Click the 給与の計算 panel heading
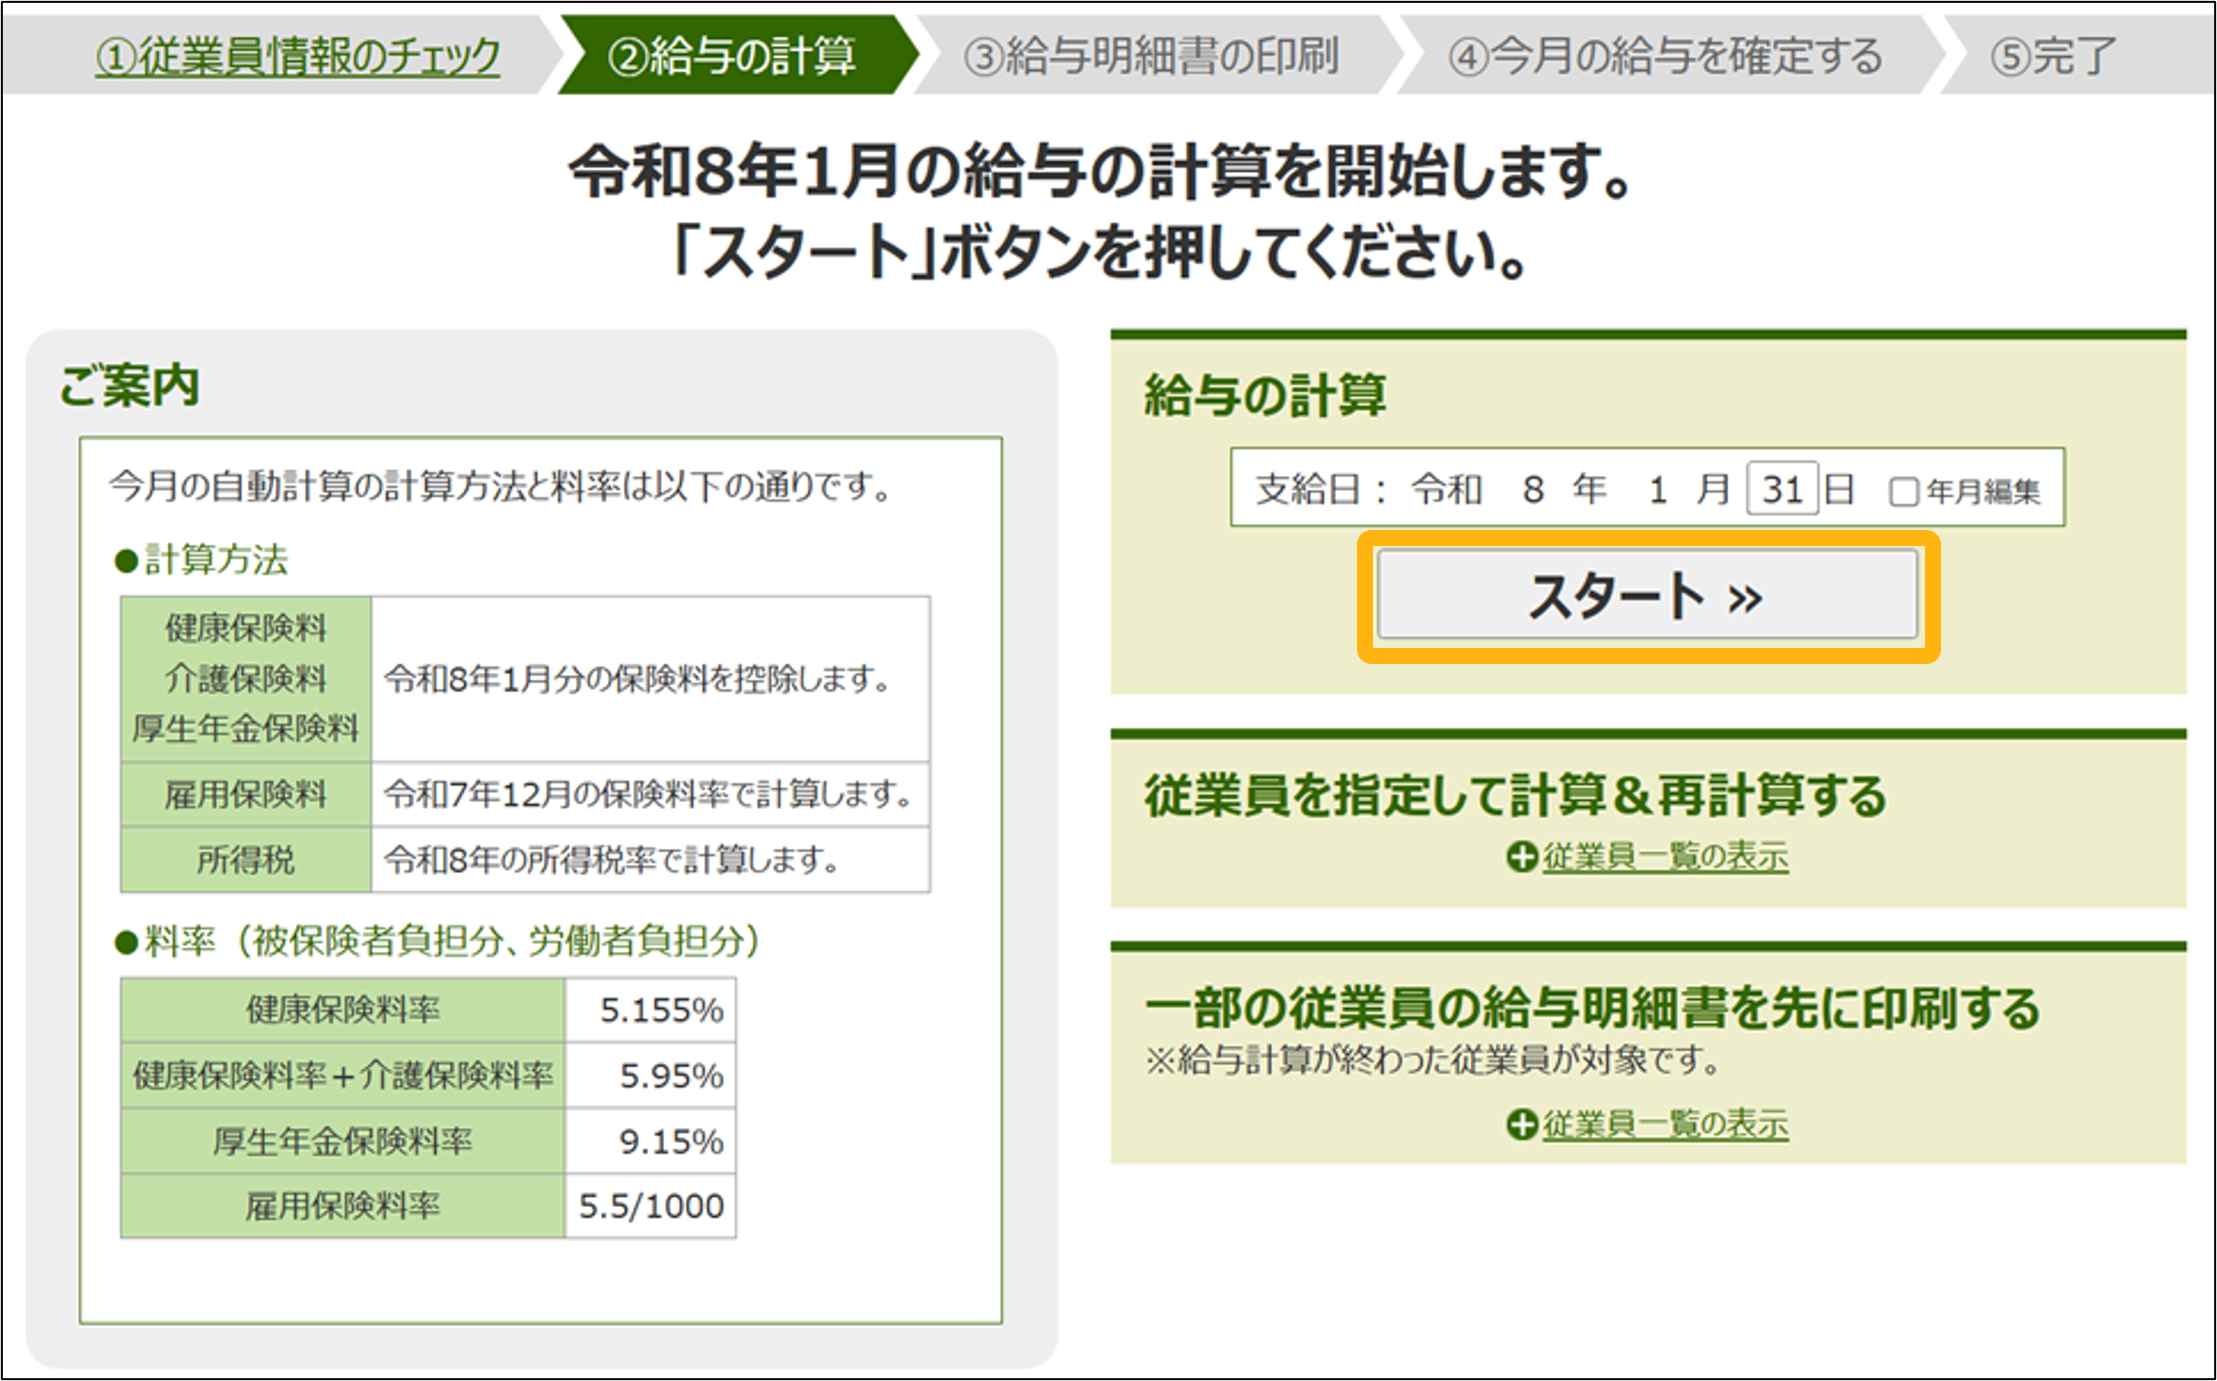This screenshot has height=1381, width=2217. [1265, 395]
